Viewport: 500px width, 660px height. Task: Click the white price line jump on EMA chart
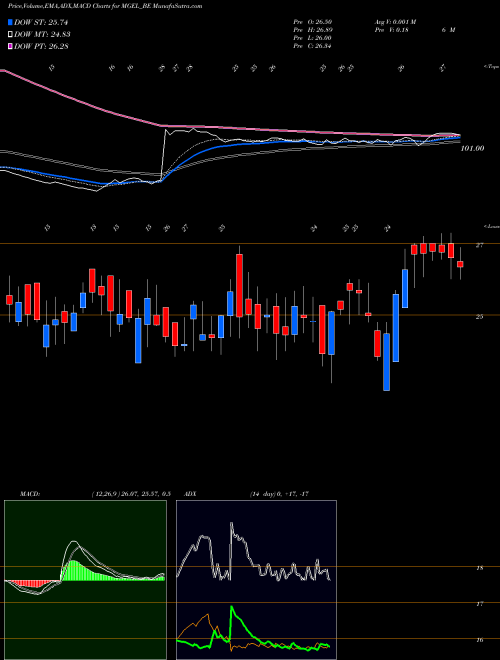tap(163, 154)
